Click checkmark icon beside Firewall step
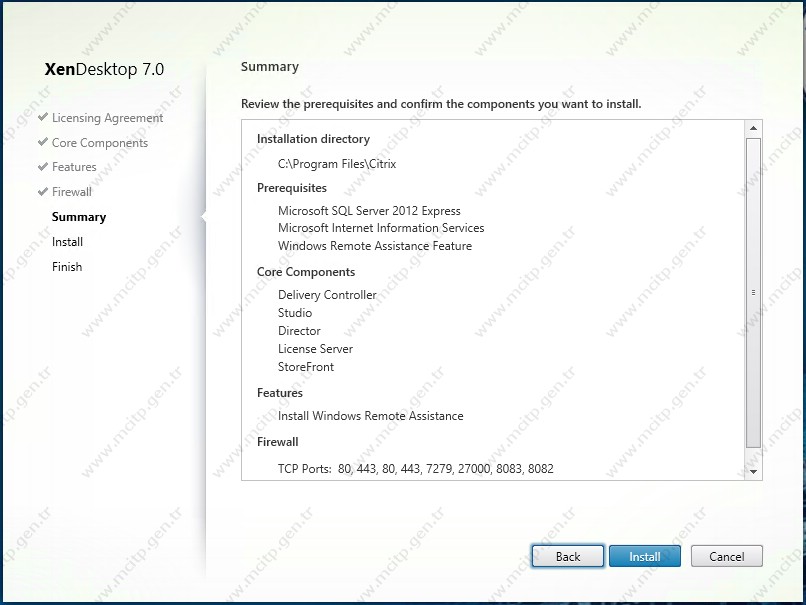The image size is (806, 605). pyautogui.click(x=43, y=191)
